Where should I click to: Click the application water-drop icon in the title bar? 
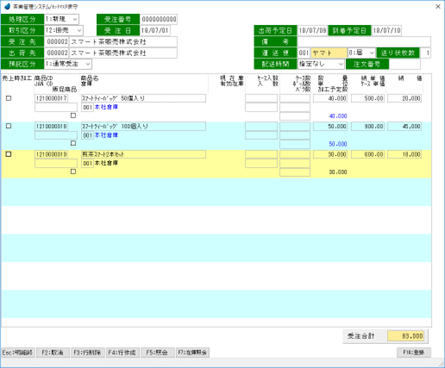click(7, 6)
